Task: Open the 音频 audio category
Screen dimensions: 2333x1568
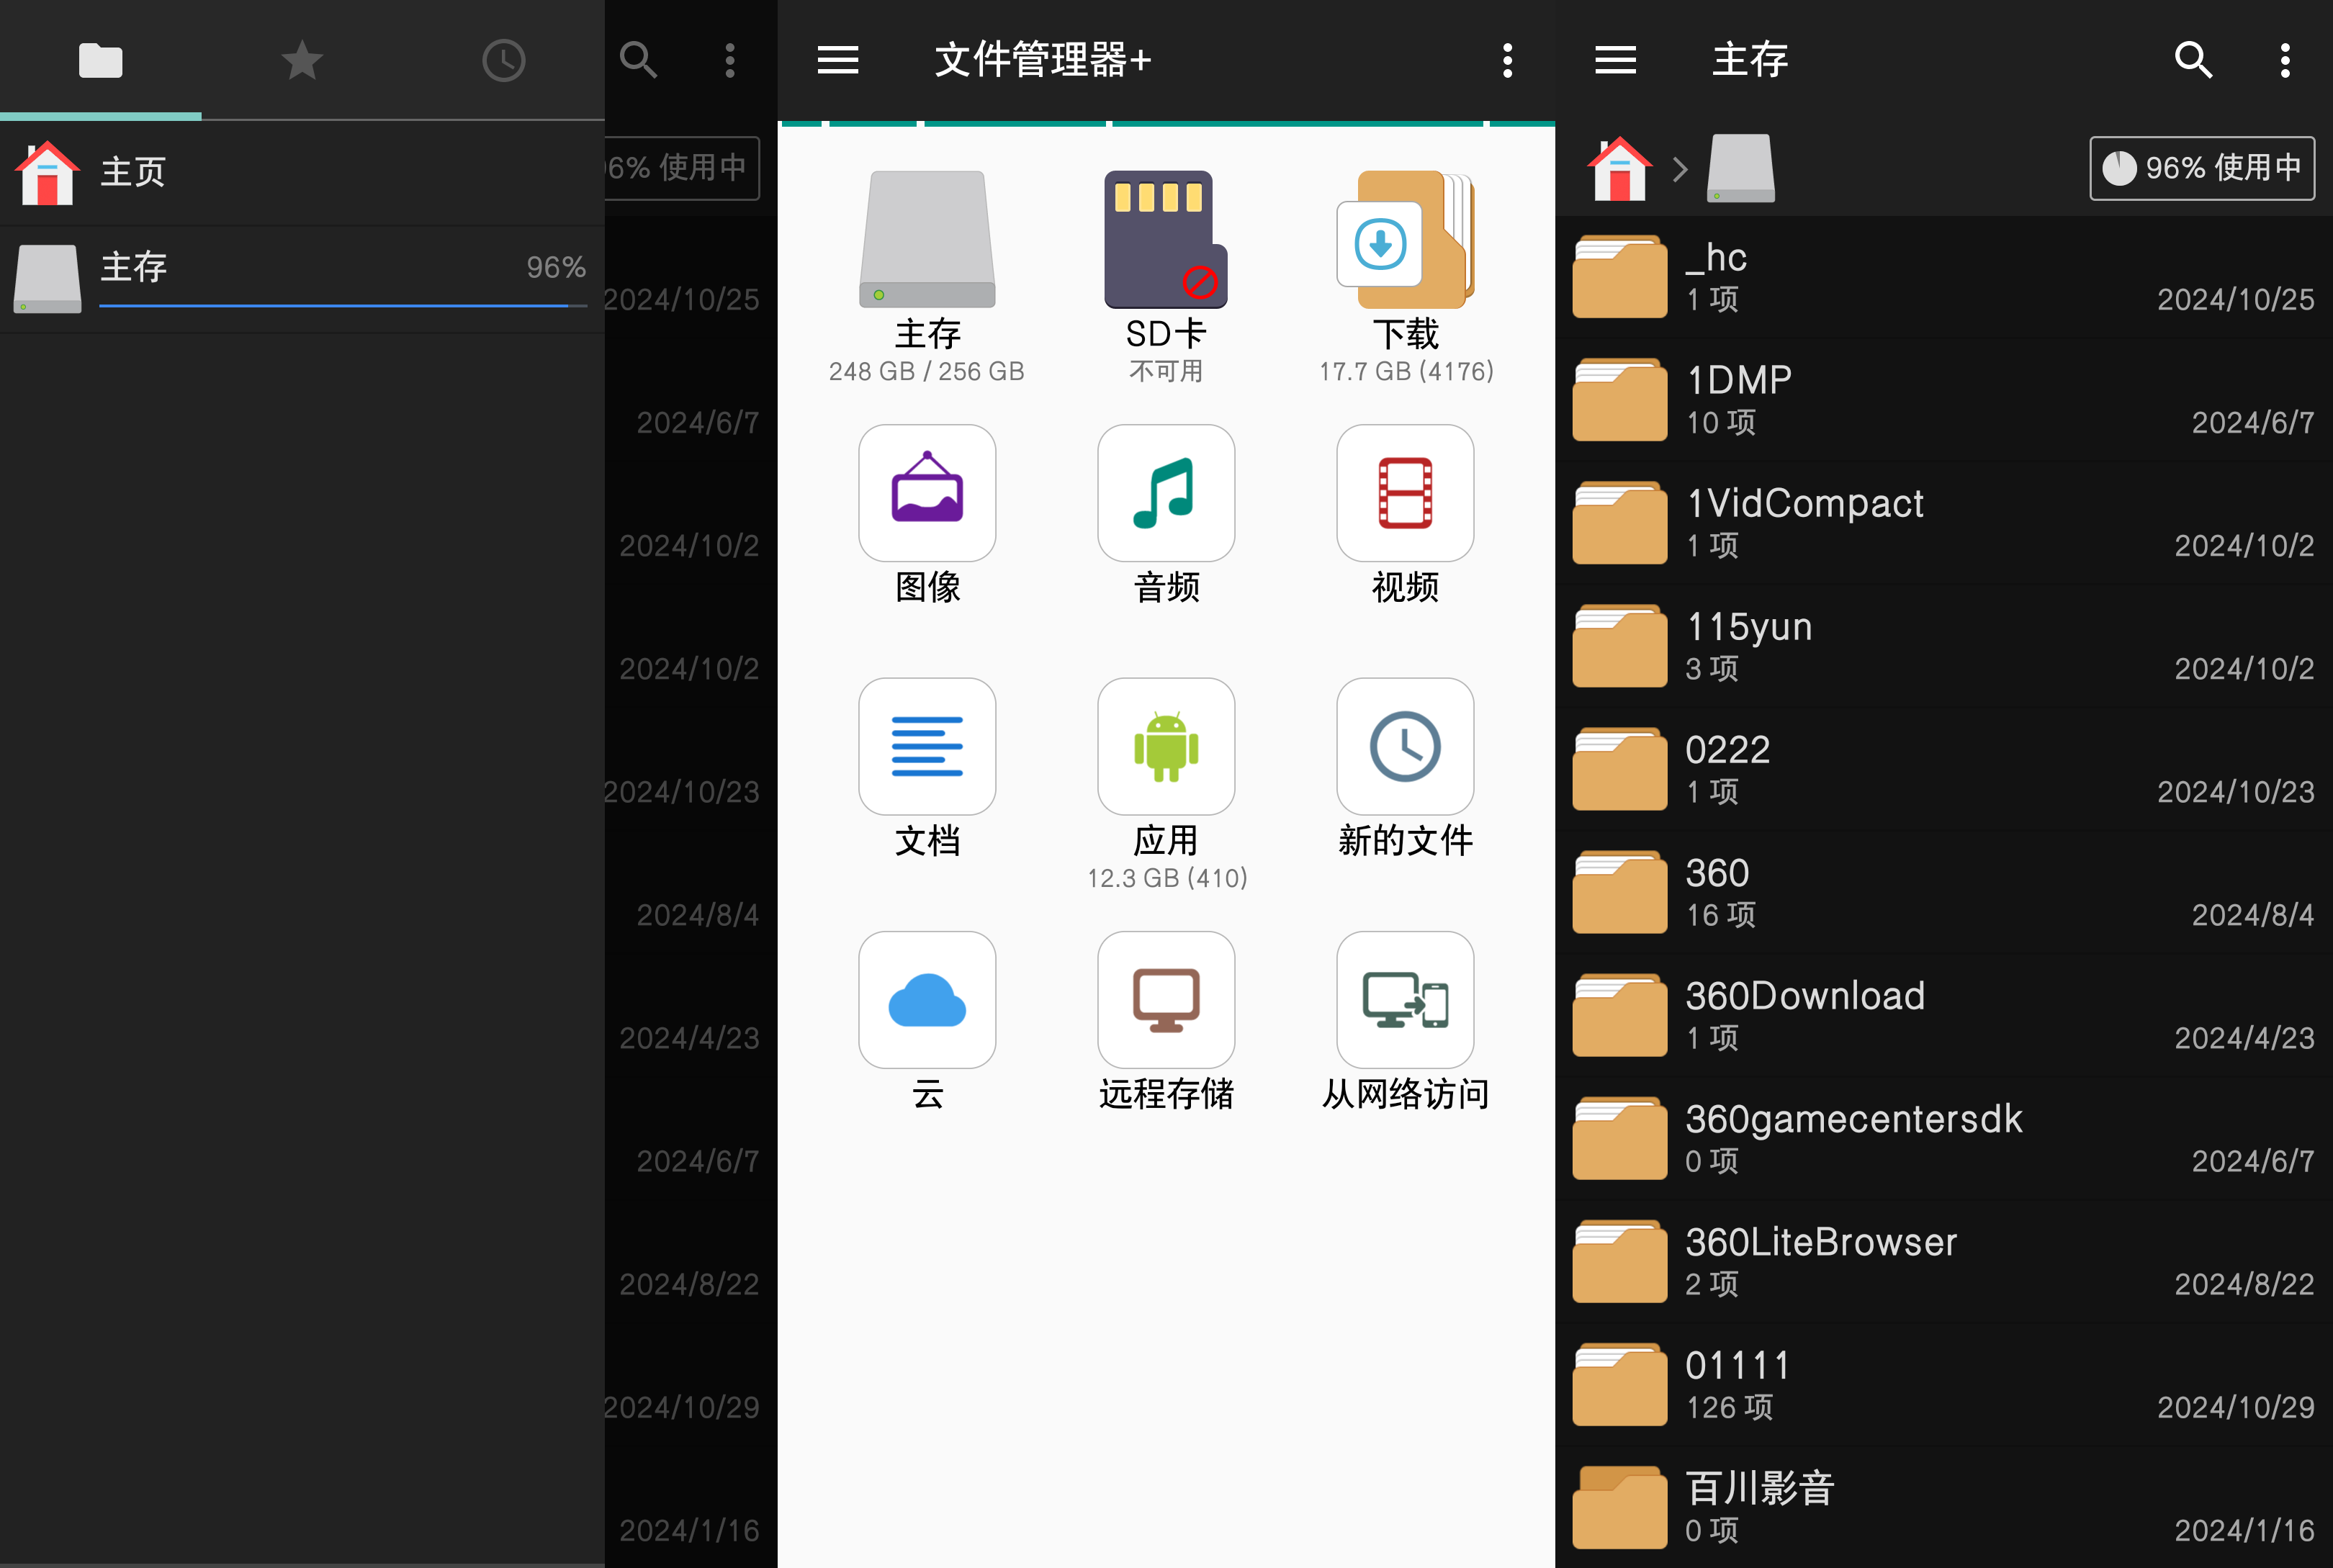Action: coord(1165,493)
